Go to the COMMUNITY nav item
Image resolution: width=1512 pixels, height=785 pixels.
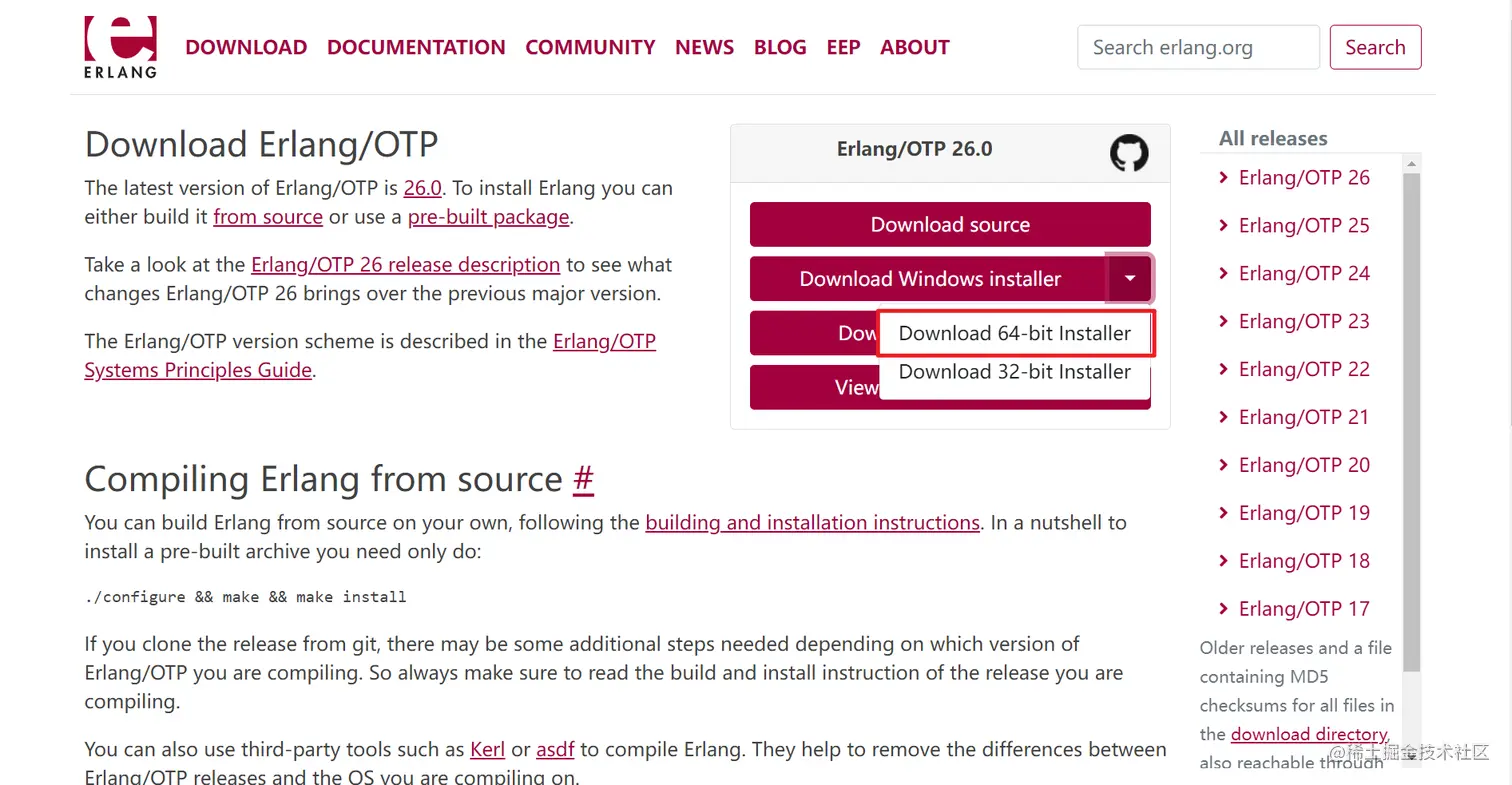(590, 47)
